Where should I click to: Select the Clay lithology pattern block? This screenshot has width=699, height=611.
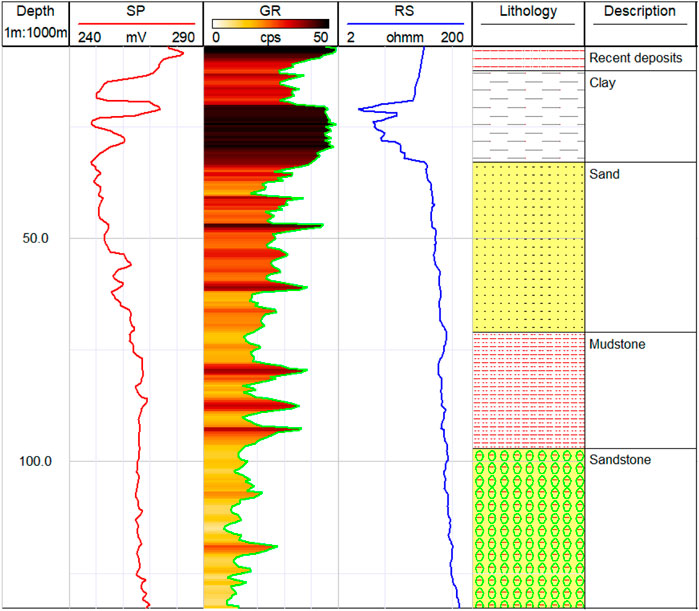[528, 116]
